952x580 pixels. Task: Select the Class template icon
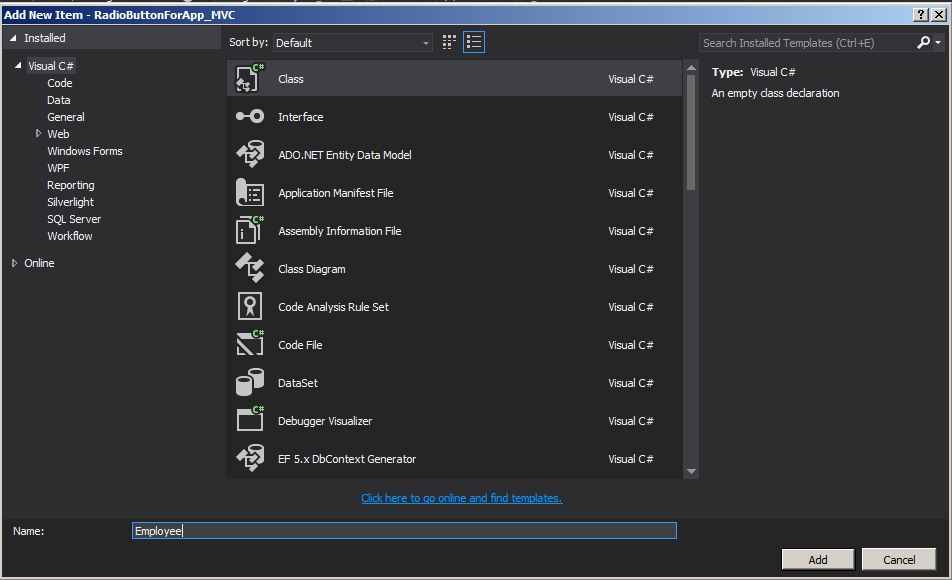pos(249,79)
